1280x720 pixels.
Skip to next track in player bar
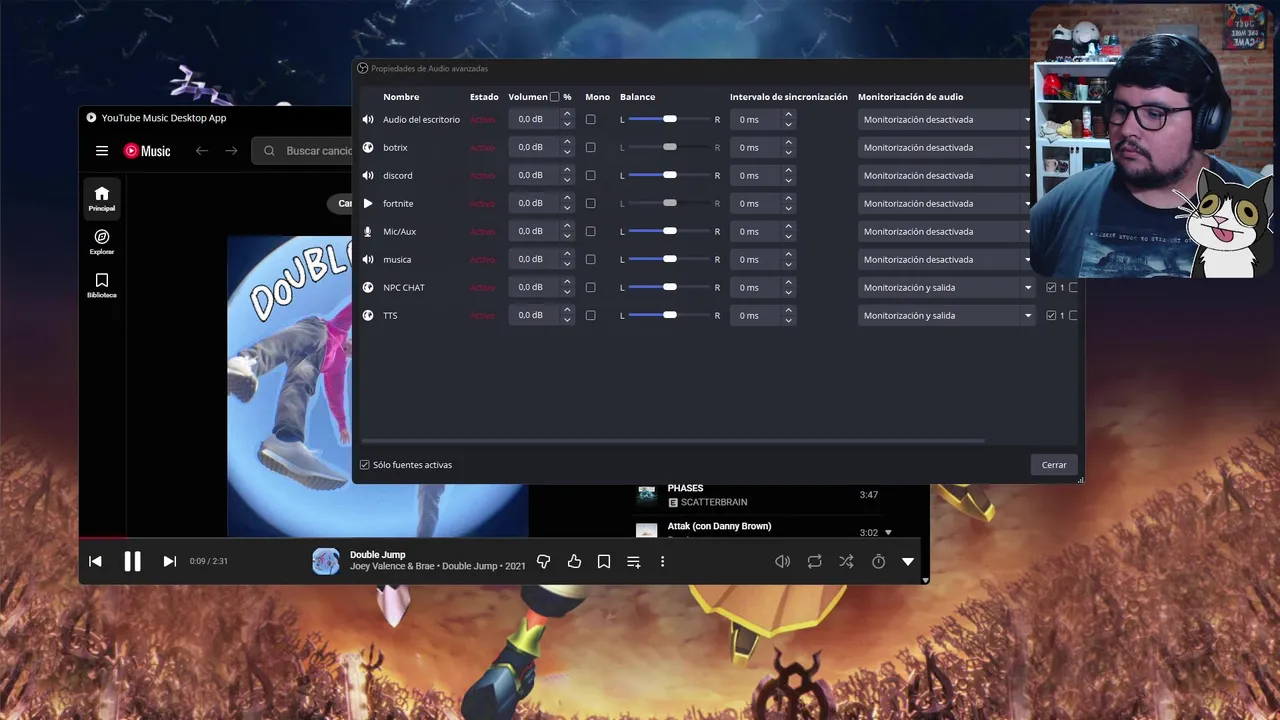[169, 561]
